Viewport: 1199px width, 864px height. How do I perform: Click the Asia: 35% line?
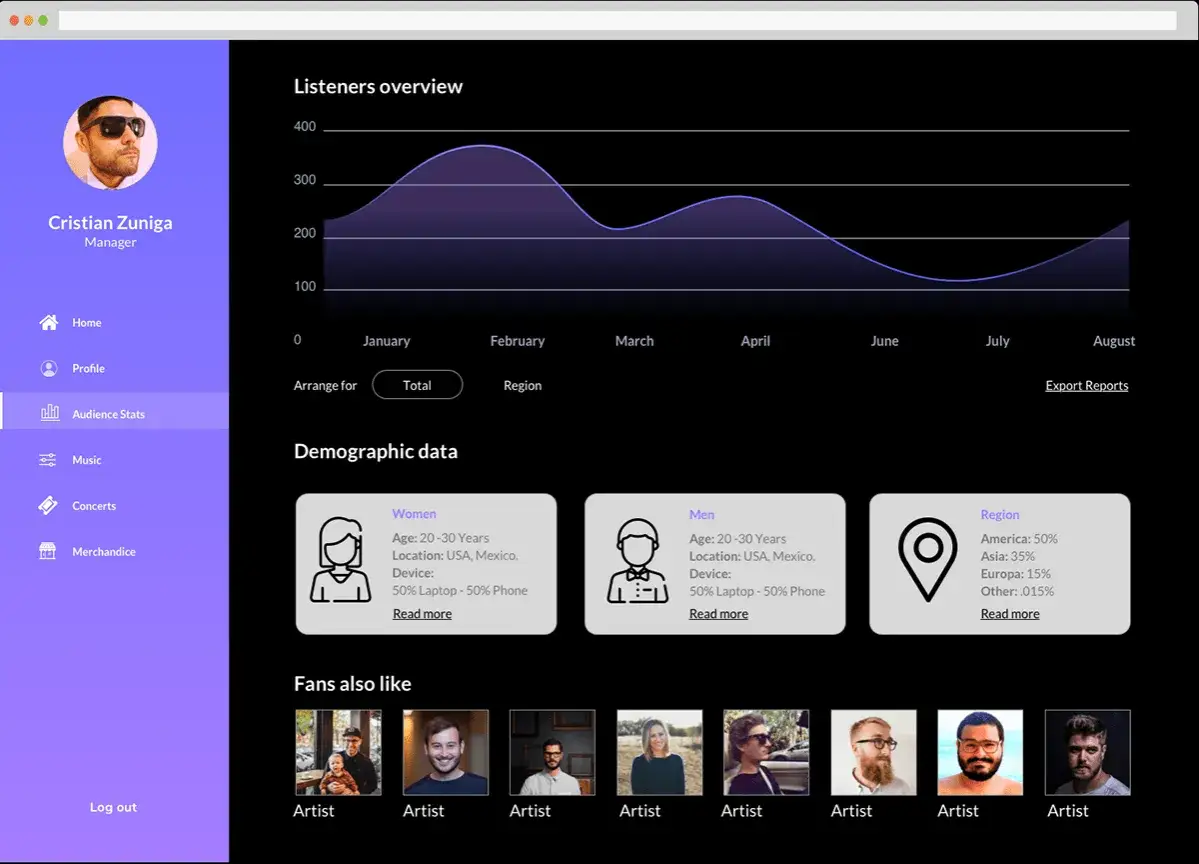tap(1008, 557)
